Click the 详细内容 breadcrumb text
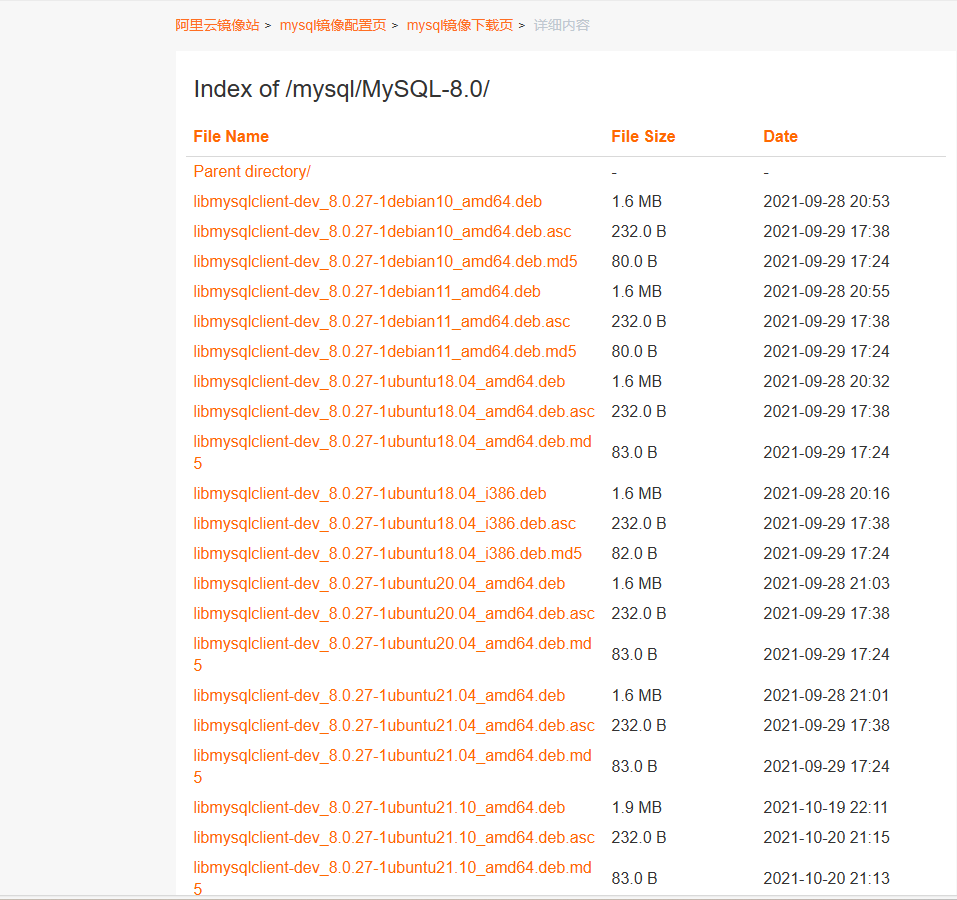The image size is (957, 900). click(x=562, y=25)
